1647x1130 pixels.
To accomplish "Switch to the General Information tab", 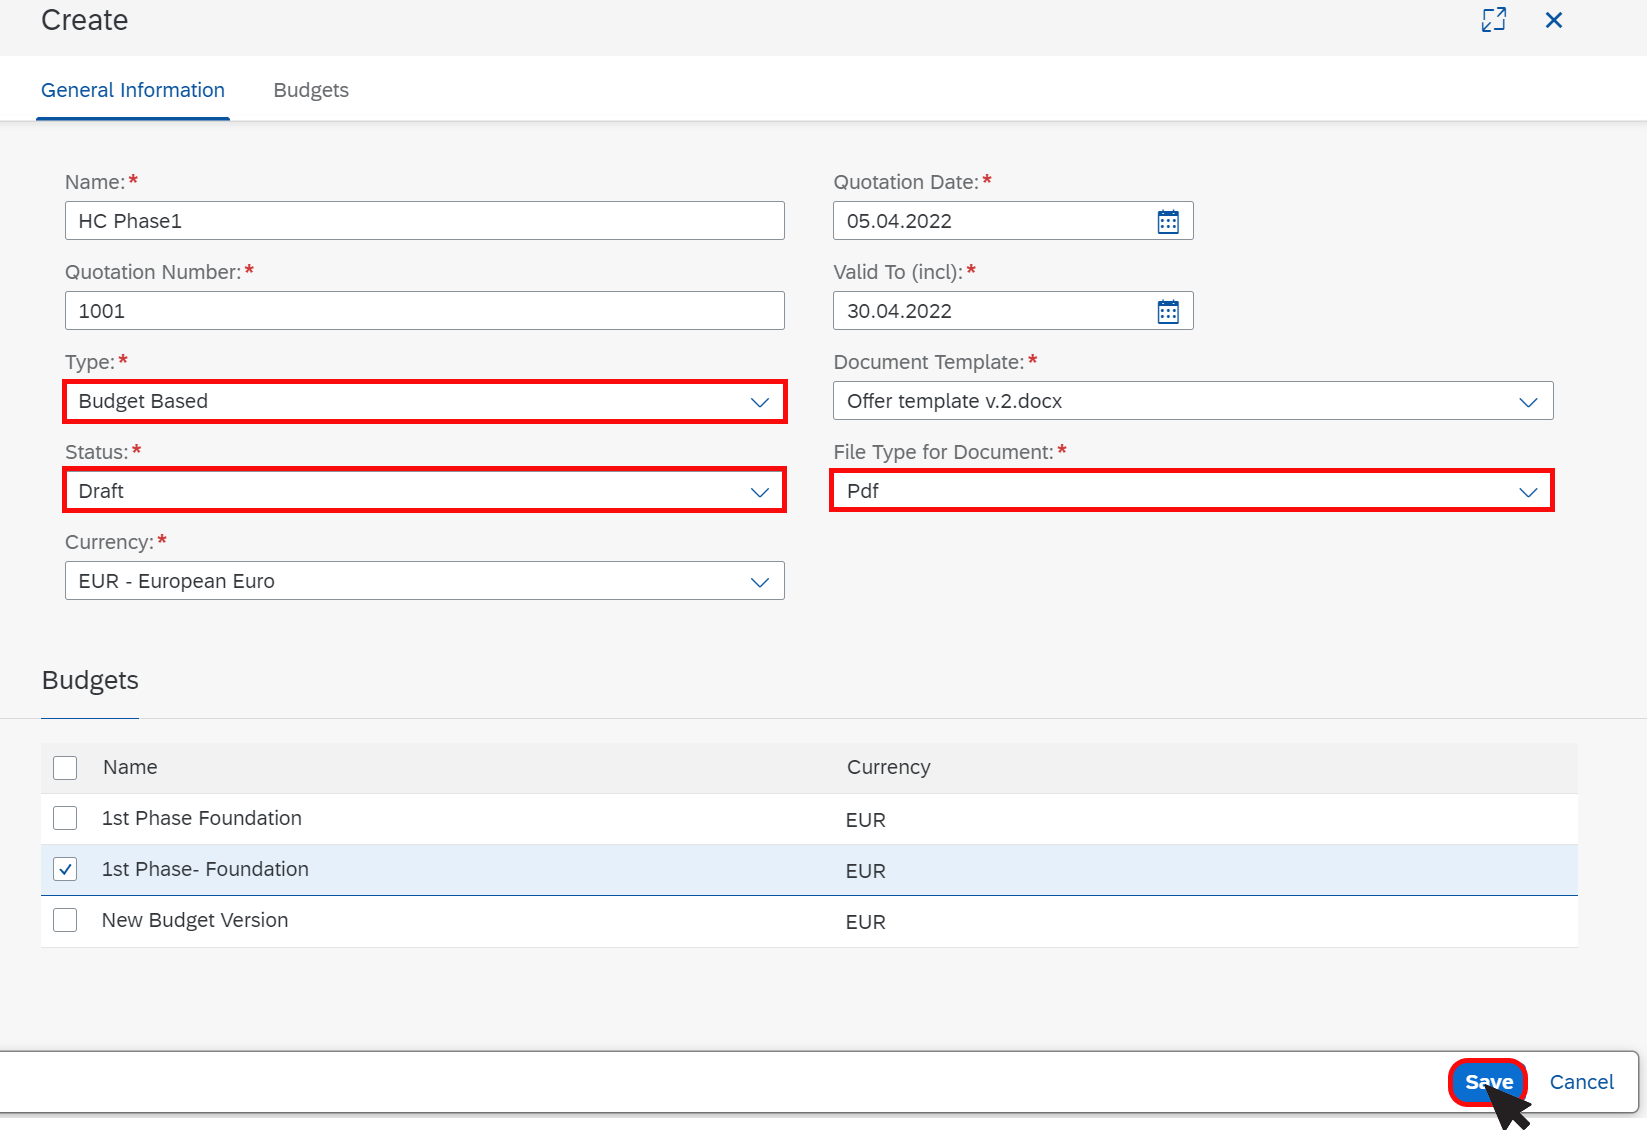I will pyautogui.click(x=133, y=90).
